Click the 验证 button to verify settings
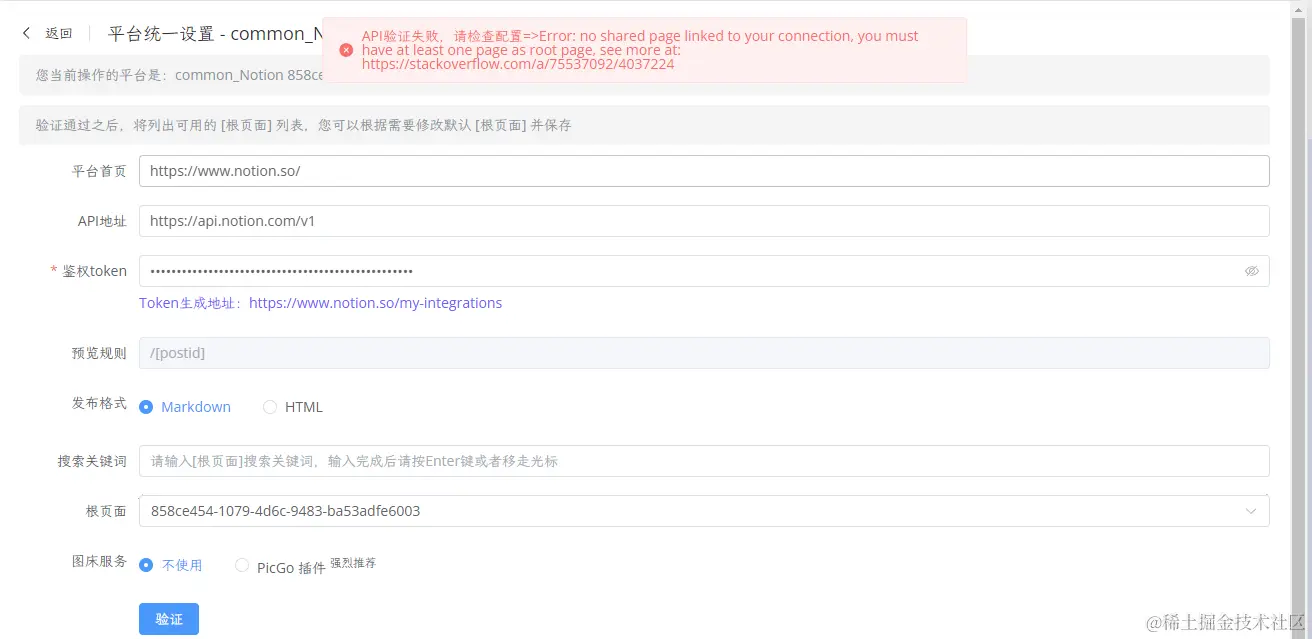 (x=168, y=618)
